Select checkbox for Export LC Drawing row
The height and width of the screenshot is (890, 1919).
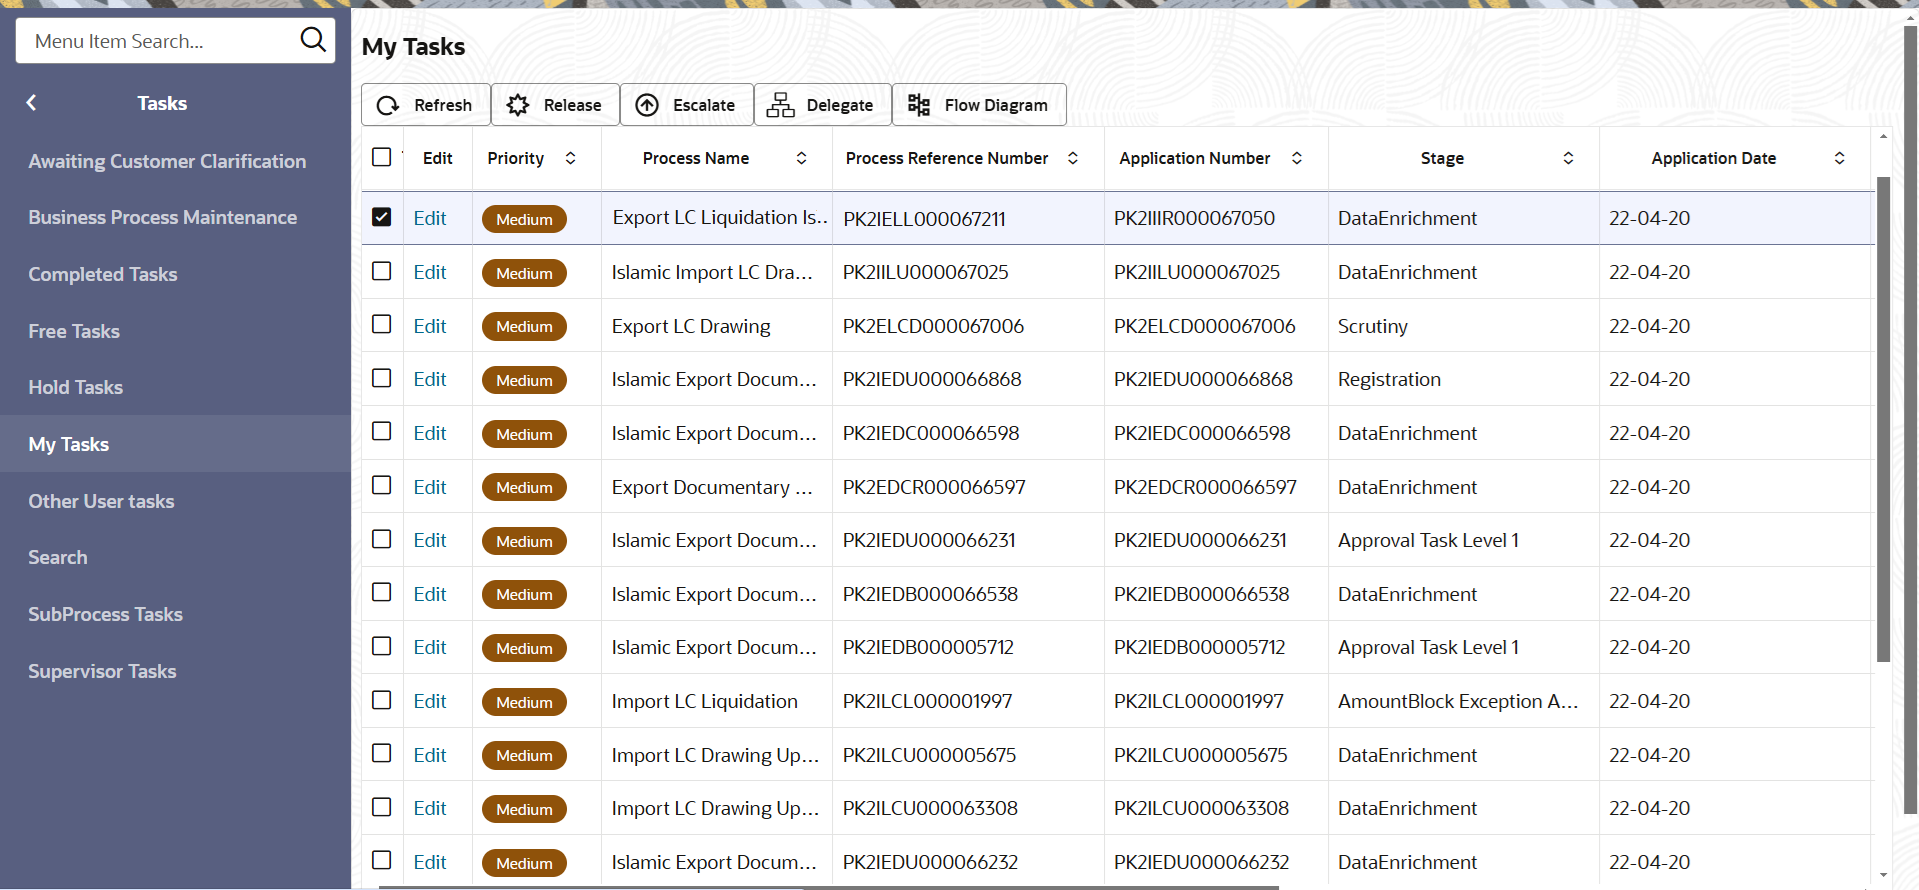381,324
